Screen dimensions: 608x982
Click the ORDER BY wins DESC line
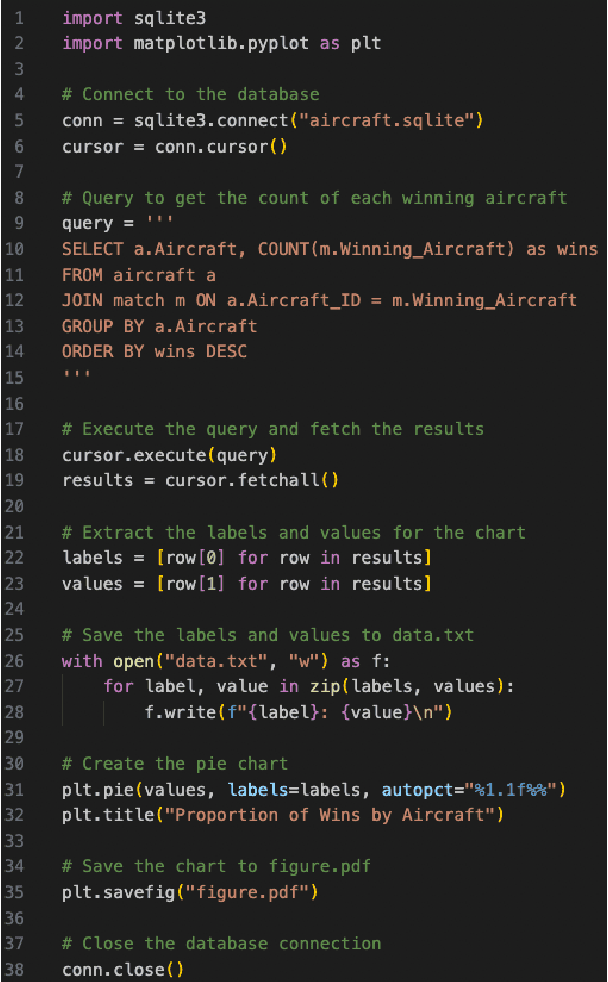[154, 352]
